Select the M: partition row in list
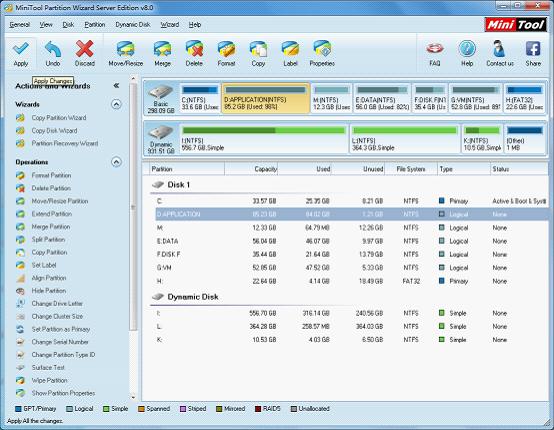Image resolution: width=554 pixels, height=430 pixels. pos(352,228)
